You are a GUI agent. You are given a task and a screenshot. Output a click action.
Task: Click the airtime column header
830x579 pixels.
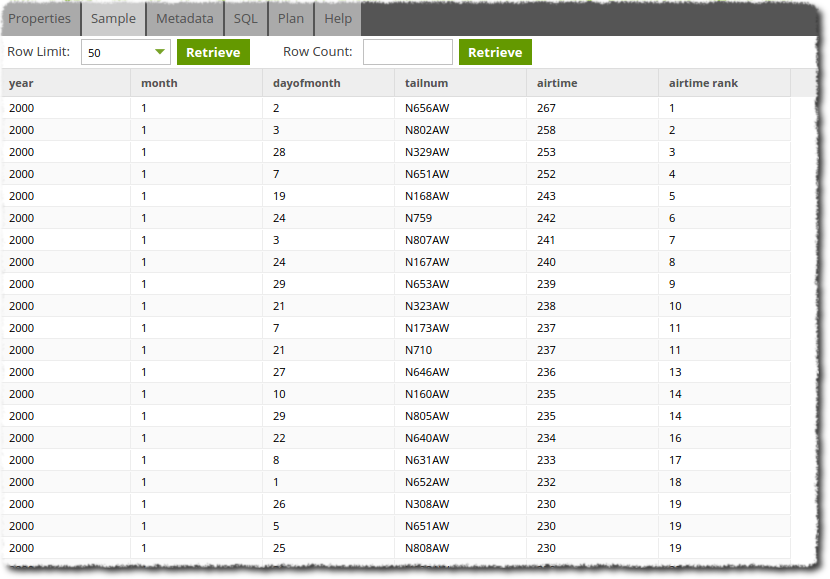coord(592,83)
